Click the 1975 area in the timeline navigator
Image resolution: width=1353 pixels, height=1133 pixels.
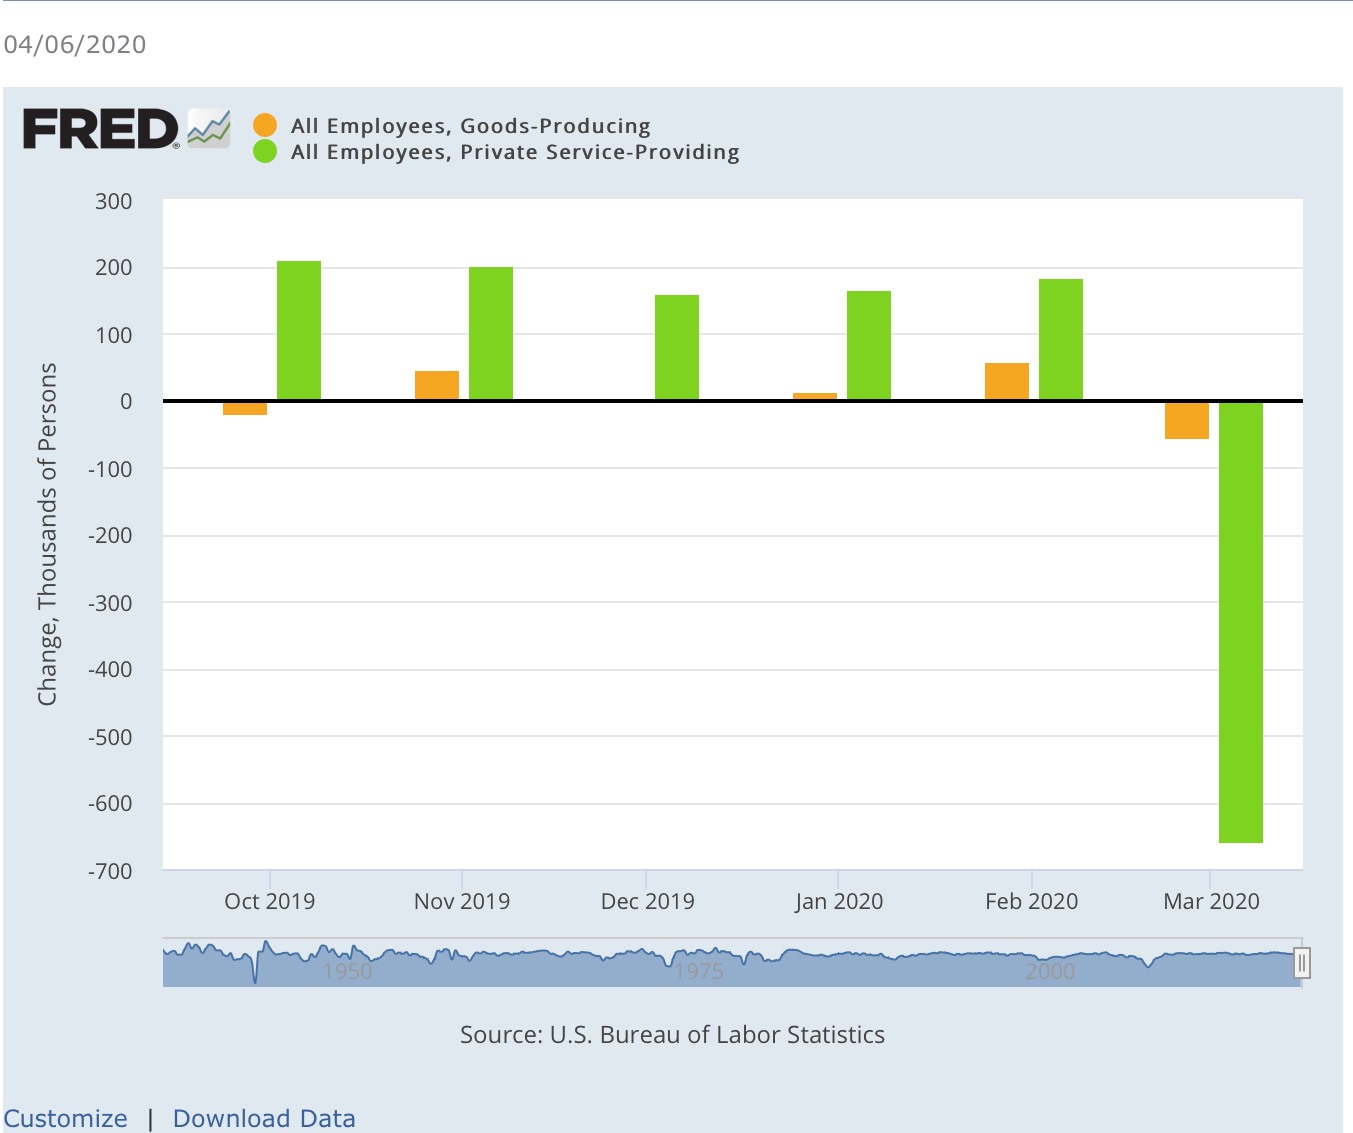click(698, 971)
